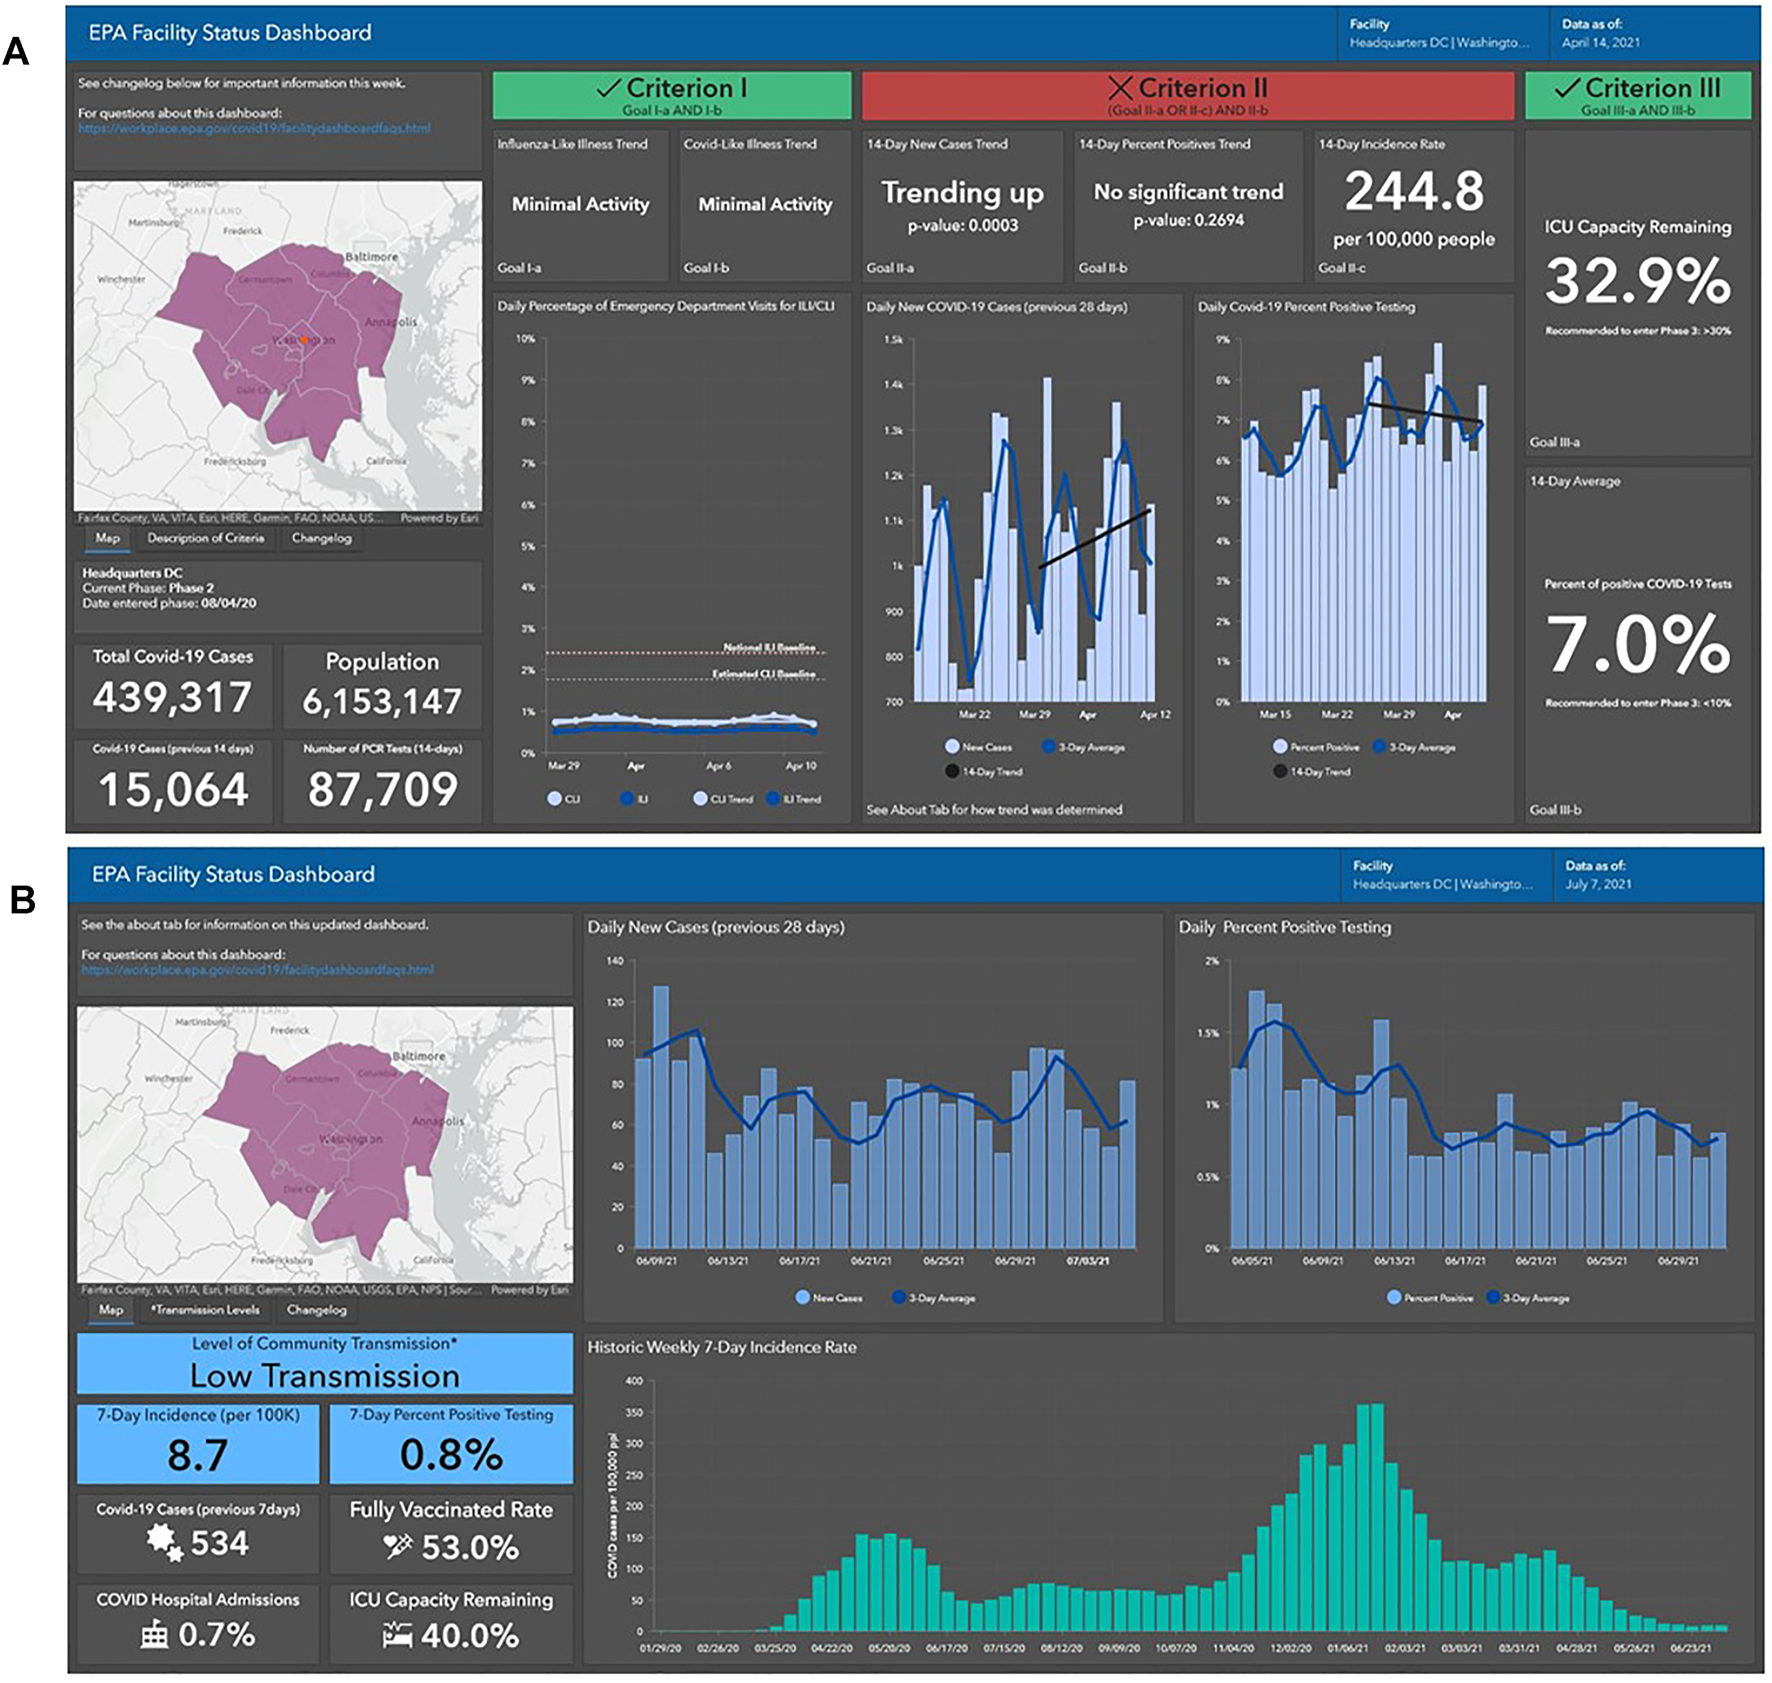Click the Historic Weekly 7-Day Incidence Rate title
This screenshot has width=1772, height=1683.
(722, 1347)
